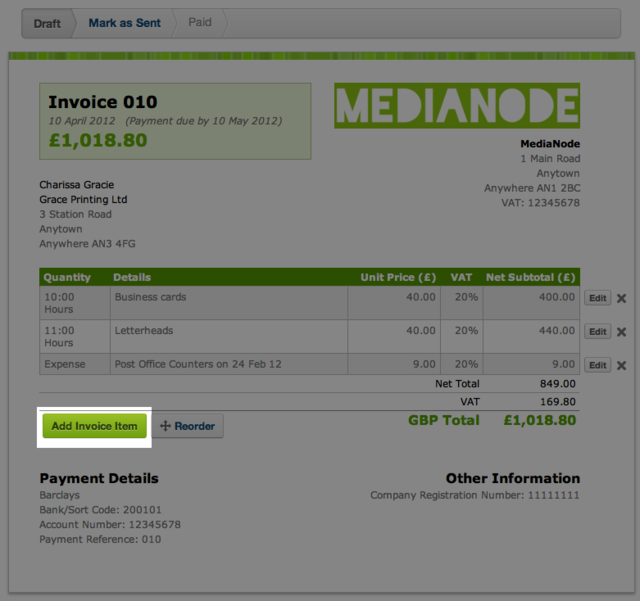Select the Draft status step
The height and width of the screenshot is (601, 640).
(47, 23)
